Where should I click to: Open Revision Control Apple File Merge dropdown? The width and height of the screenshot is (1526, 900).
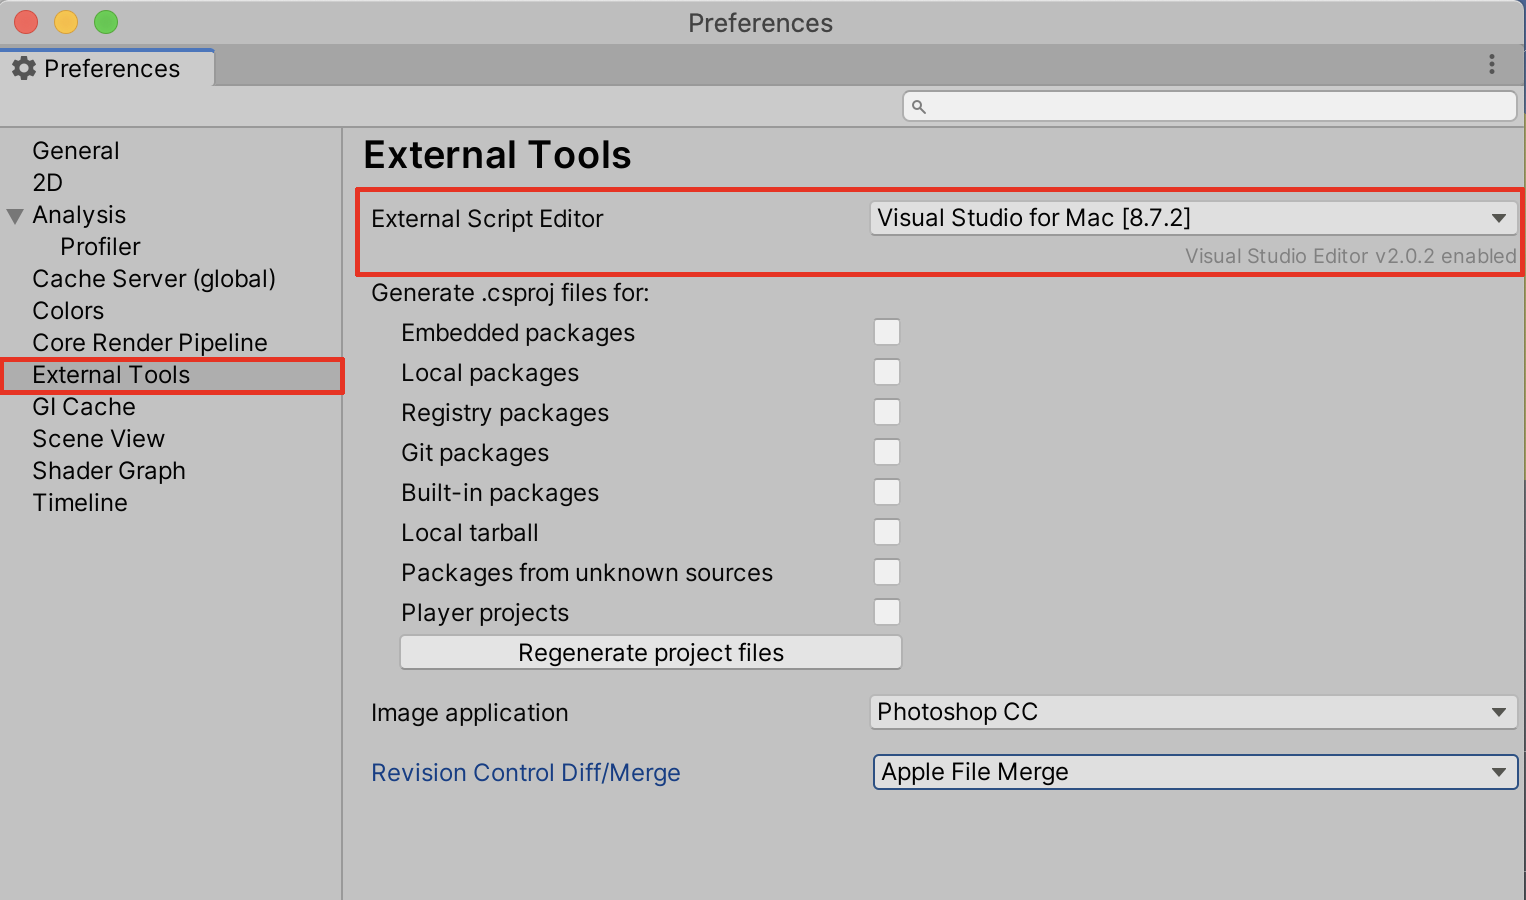pyautogui.click(x=1195, y=772)
